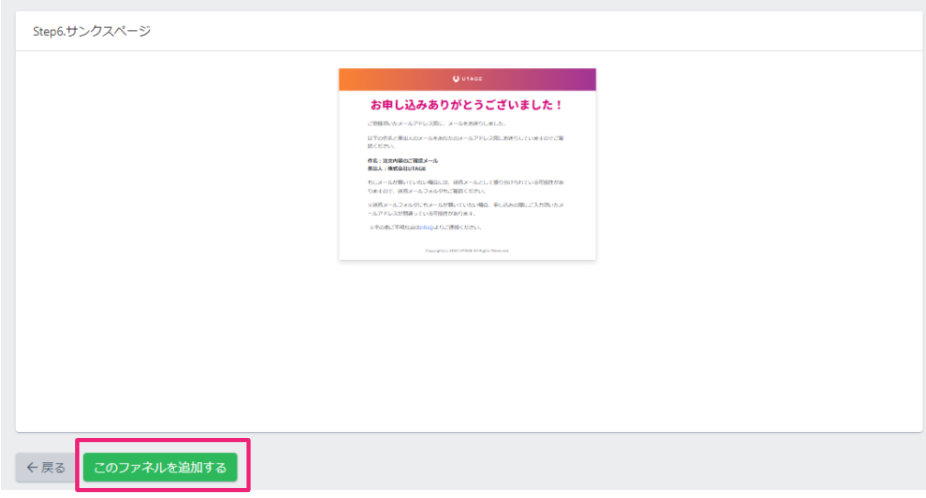Click the UTAGE logo in preview header
Screen dimensions: 926x498
(x=467, y=79)
